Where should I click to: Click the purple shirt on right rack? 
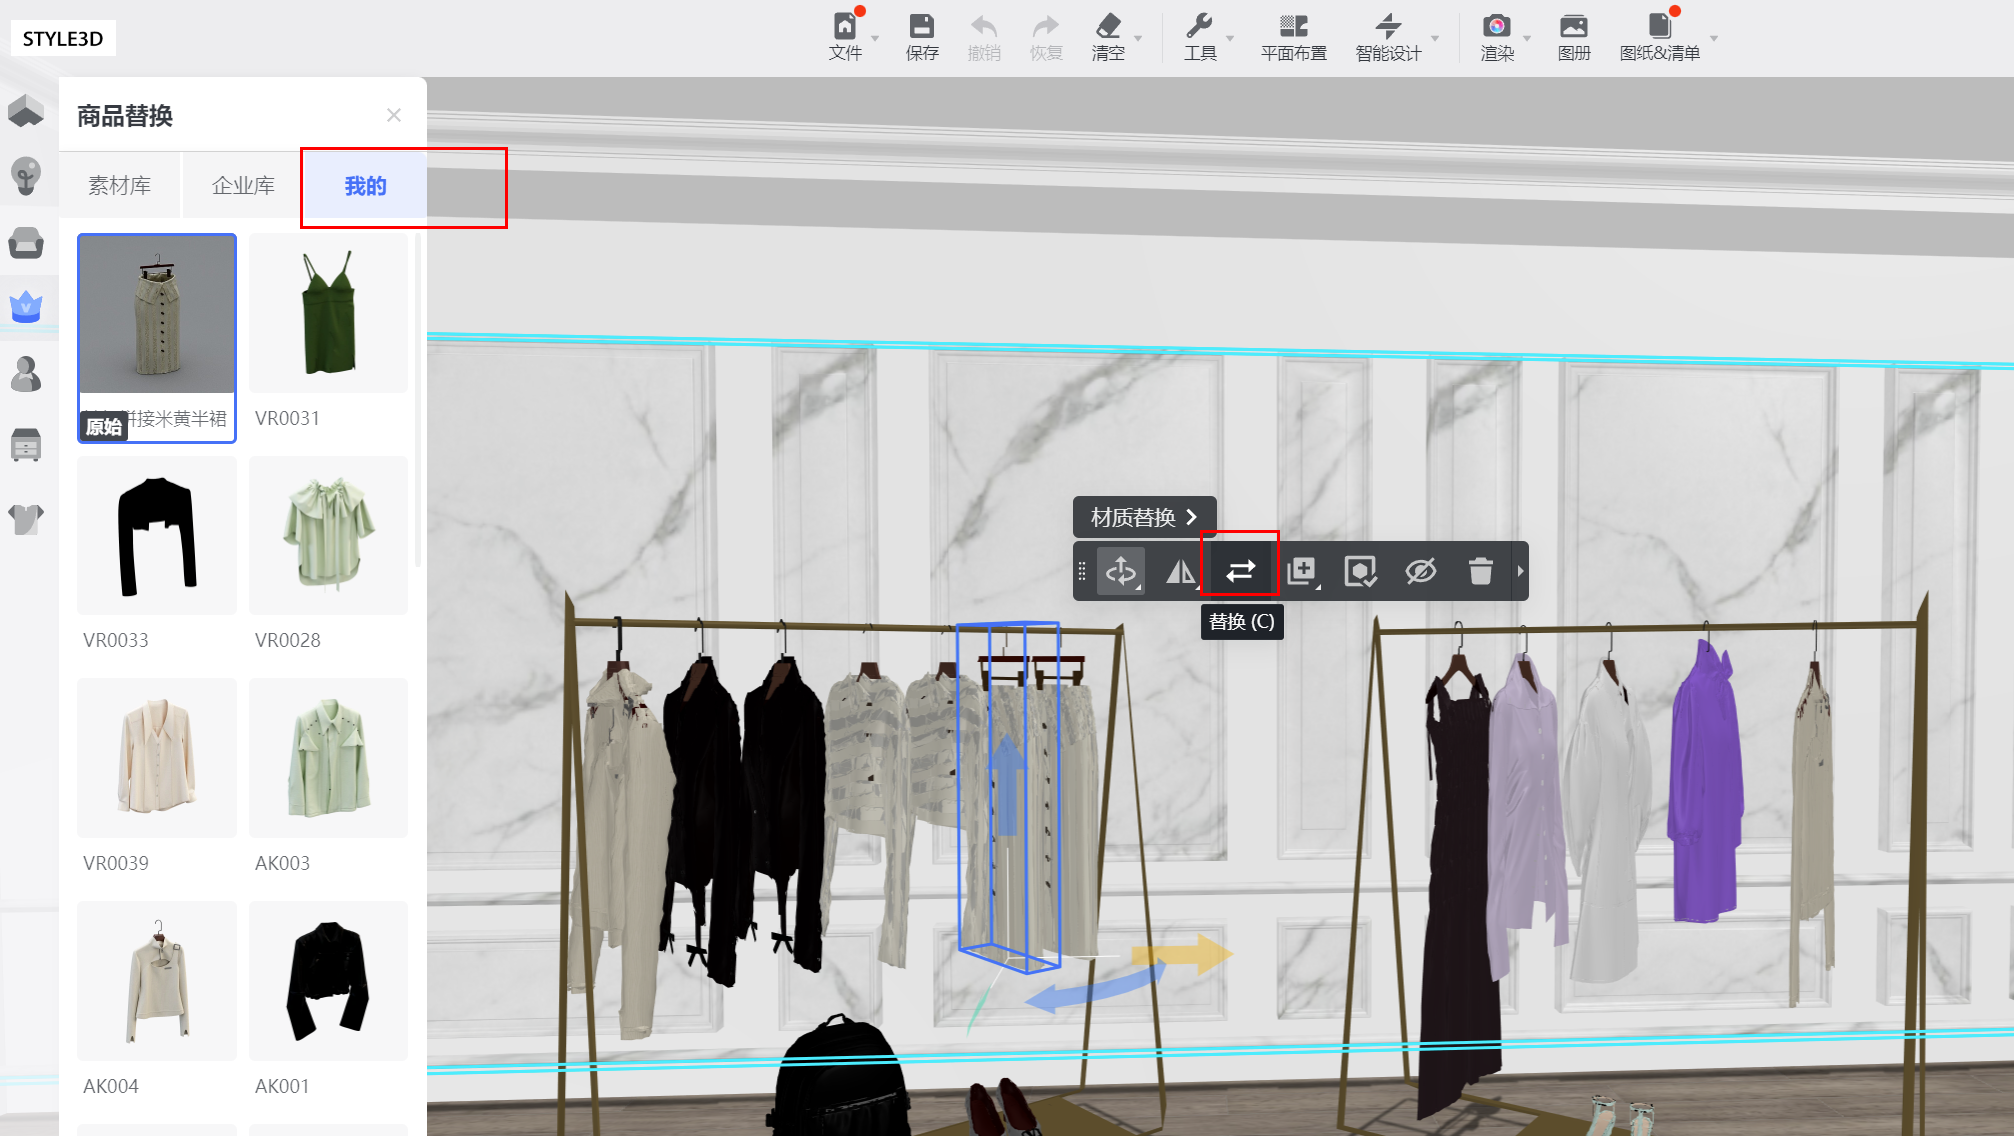[x=1706, y=783]
